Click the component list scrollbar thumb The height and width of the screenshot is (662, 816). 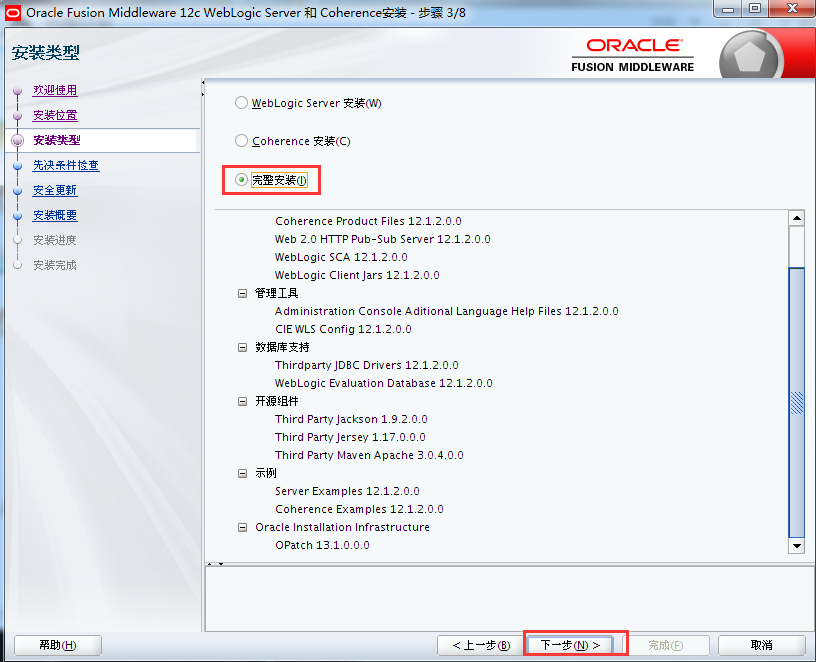point(797,402)
